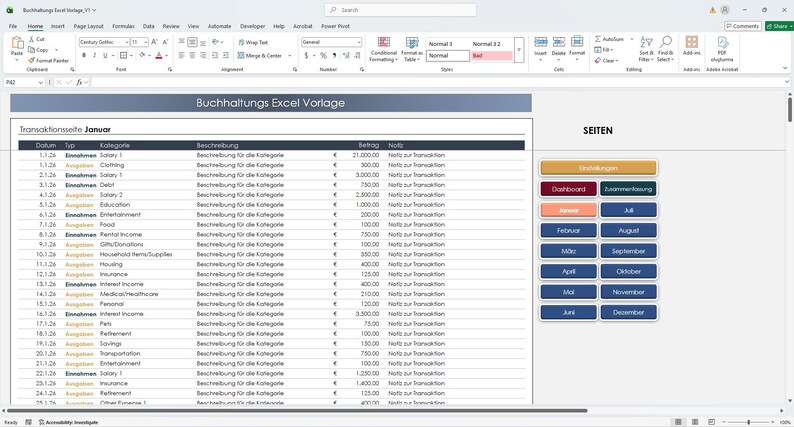Click the Search box in title bar
794x427 pixels.
[x=400, y=10]
